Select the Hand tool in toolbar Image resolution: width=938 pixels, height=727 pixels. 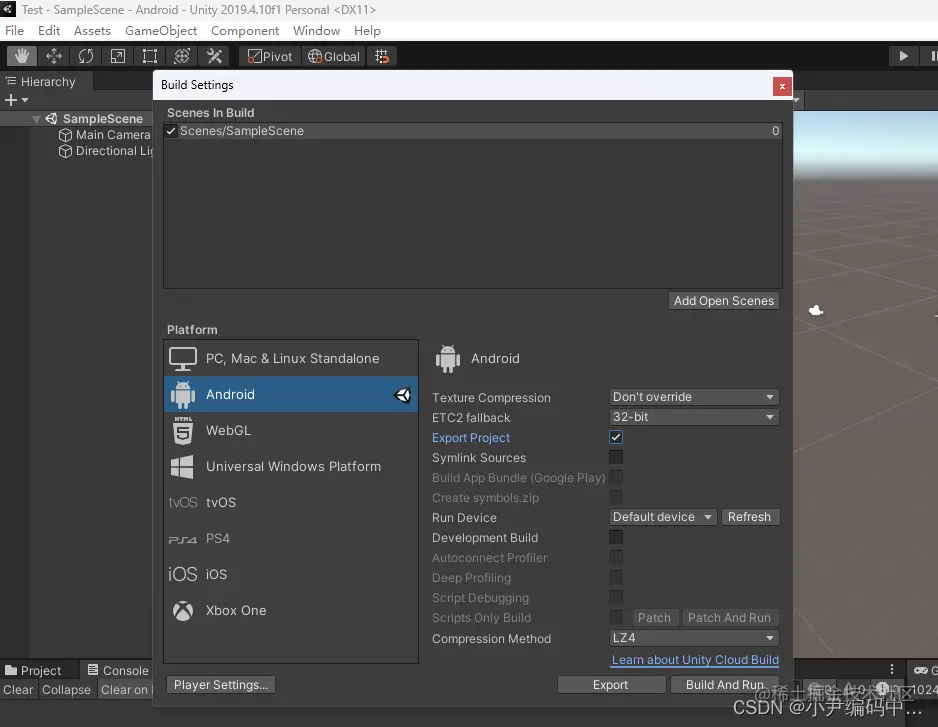[x=22, y=56]
